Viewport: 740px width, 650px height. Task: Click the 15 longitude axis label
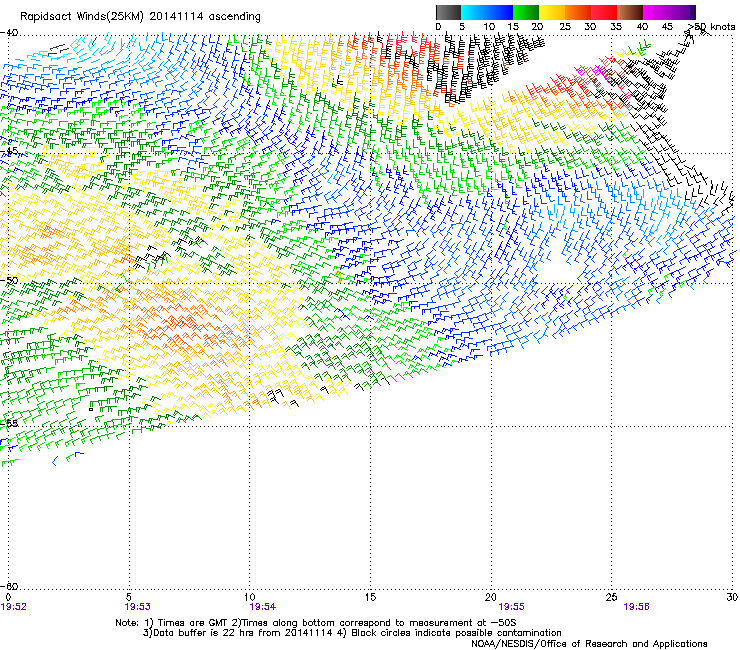click(x=370, y=597)
